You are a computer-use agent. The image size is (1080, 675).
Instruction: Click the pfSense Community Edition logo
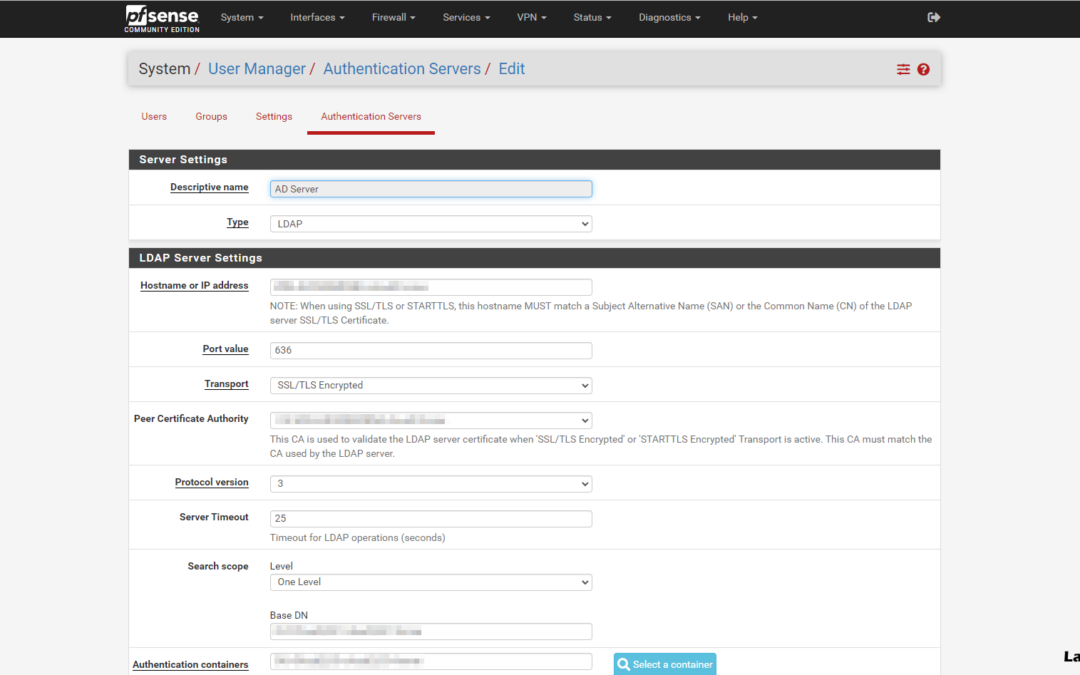[x=161, y=18]
